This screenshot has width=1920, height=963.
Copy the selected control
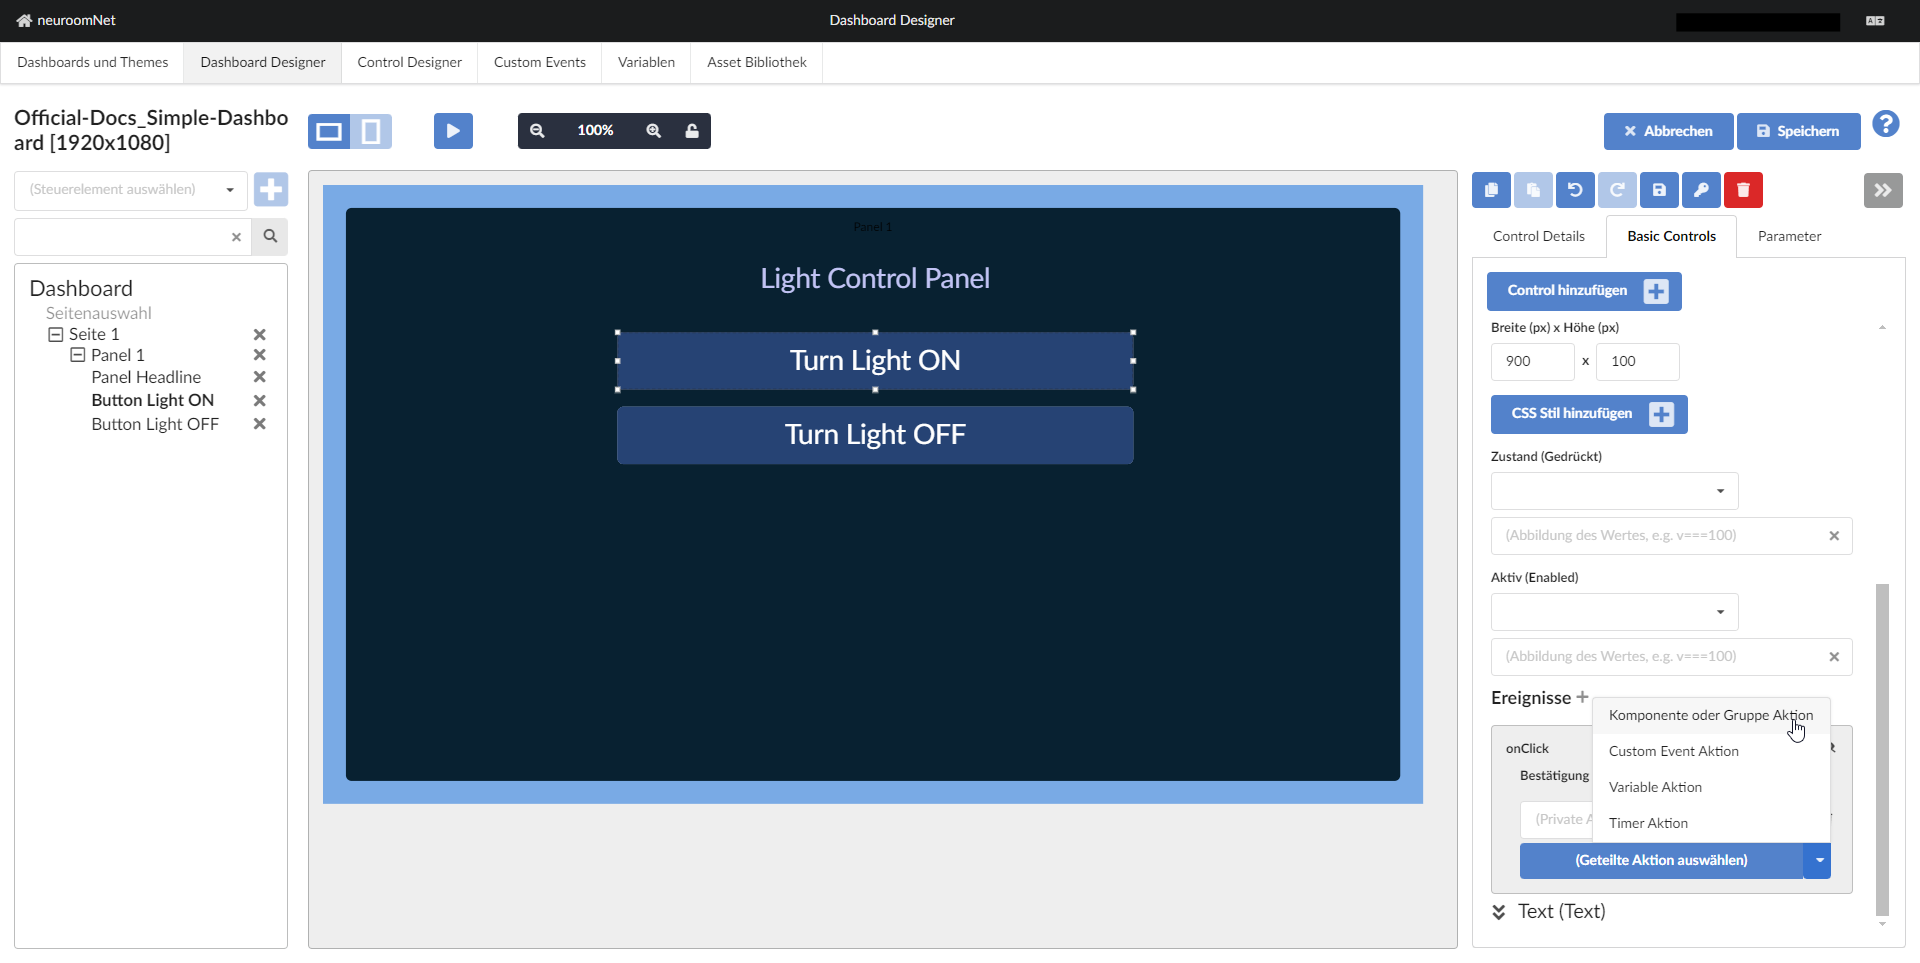1491,190
